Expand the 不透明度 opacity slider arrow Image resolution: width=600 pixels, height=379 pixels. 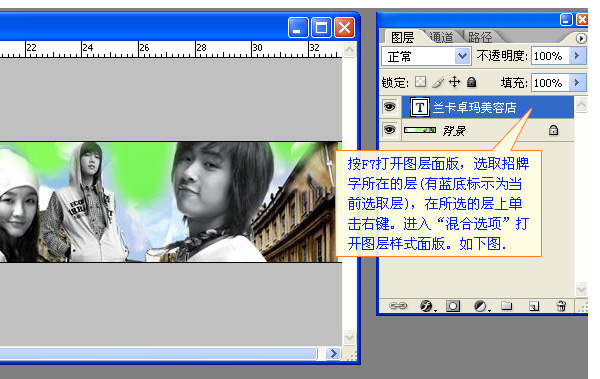tap(577, 56)
